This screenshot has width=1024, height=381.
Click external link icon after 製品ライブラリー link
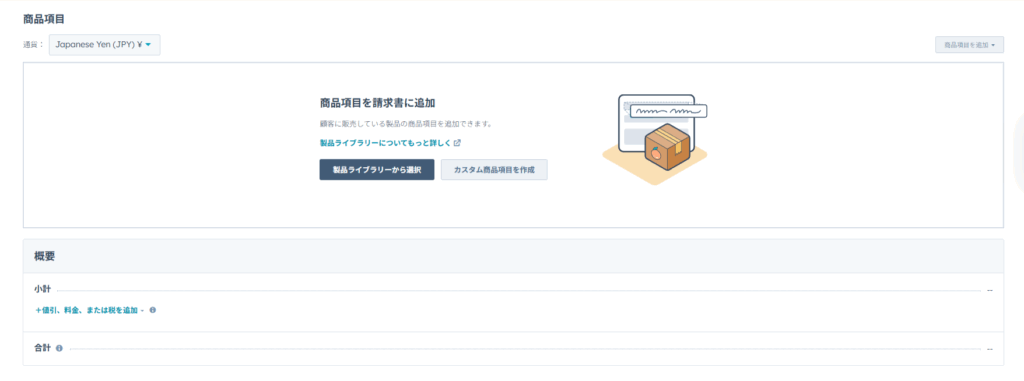(458, 142)
